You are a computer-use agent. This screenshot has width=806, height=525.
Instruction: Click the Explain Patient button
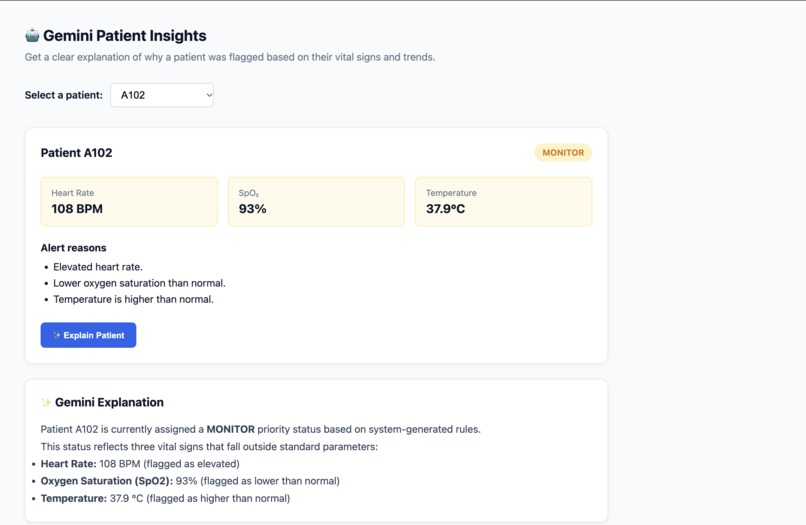(88, 335)
